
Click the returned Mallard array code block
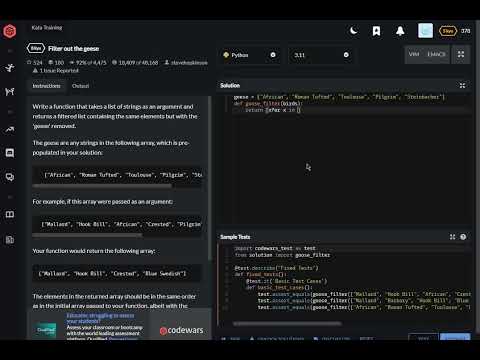pyautogui.click(x=117, y=273)
